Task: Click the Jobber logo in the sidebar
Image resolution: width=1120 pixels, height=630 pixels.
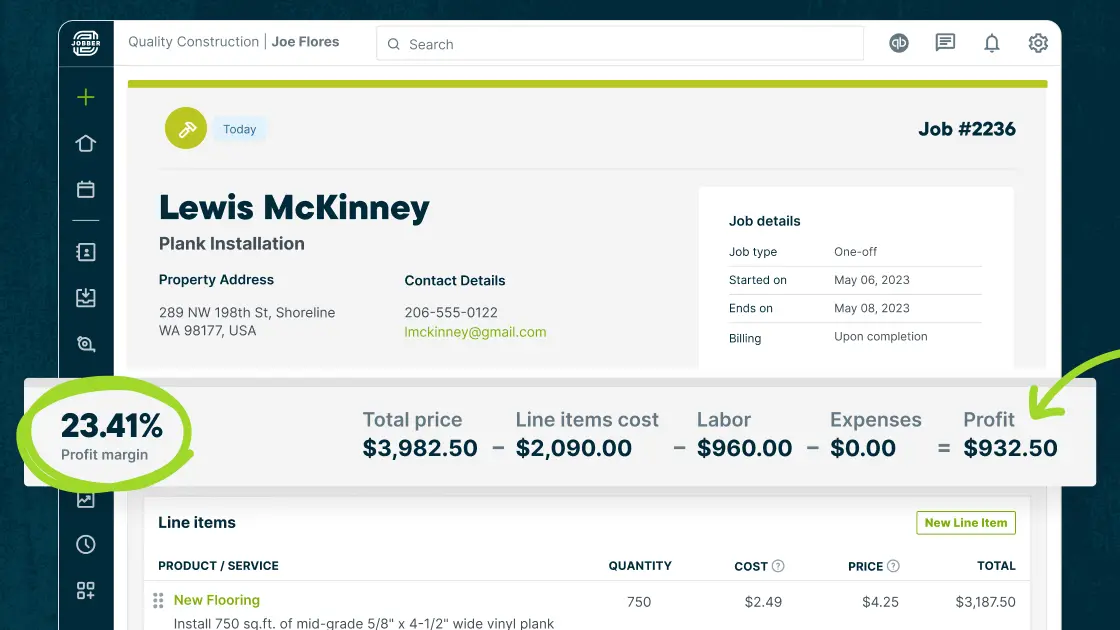Action: (x=85, y=43)
